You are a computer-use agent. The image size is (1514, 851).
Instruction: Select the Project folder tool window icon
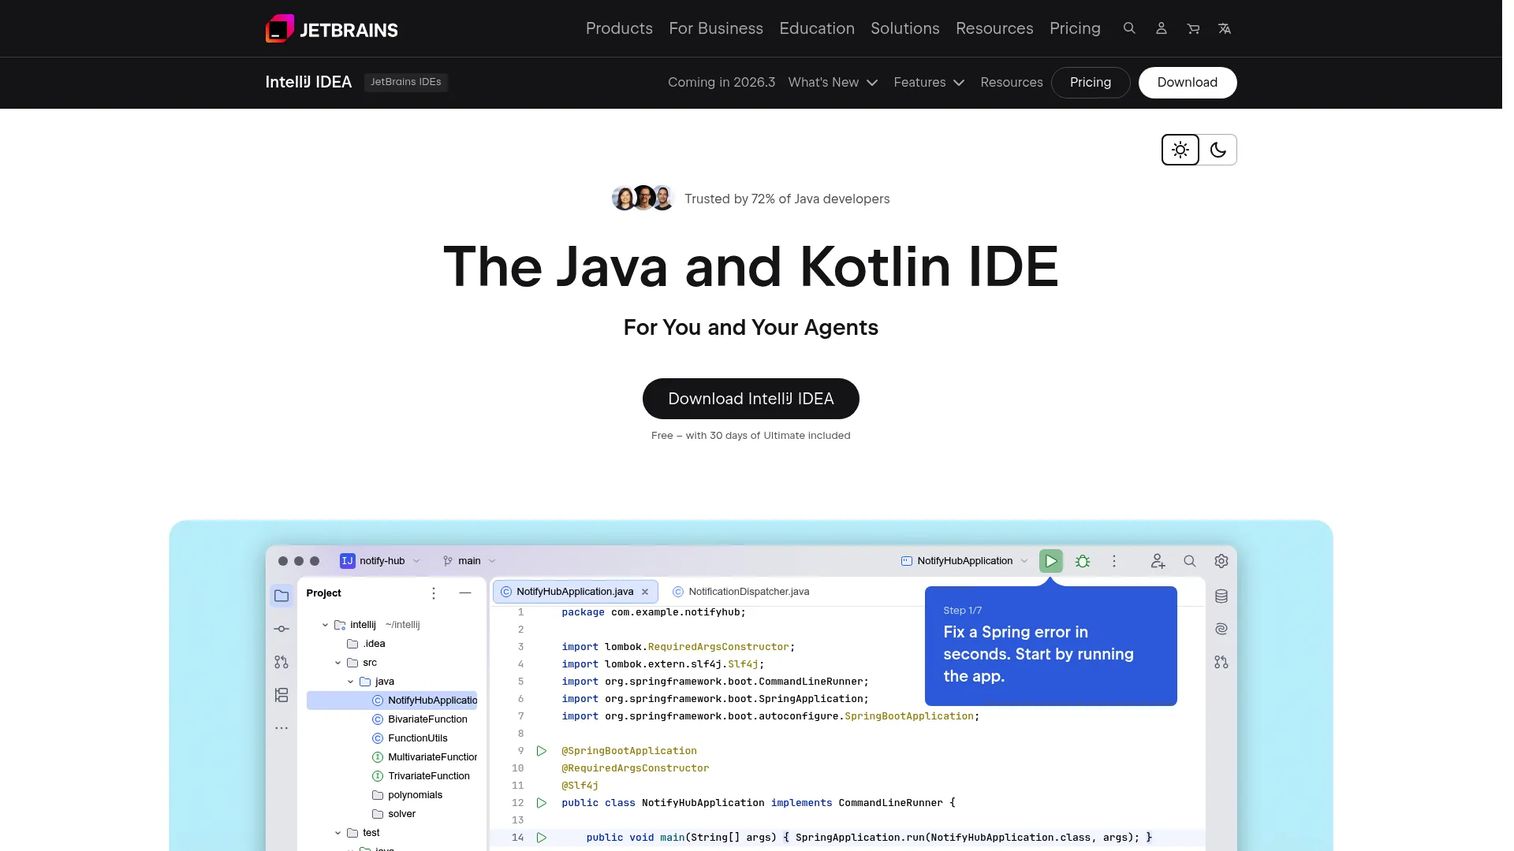[x=282, y=595]
